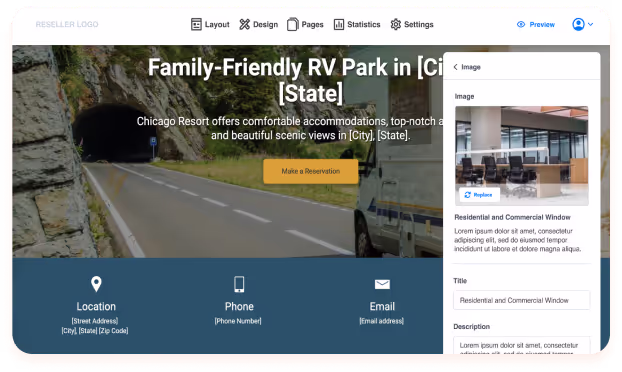Screen dimensions: 622x372
Task: Click the Make a Reservation button
Action: click(311, 171)
